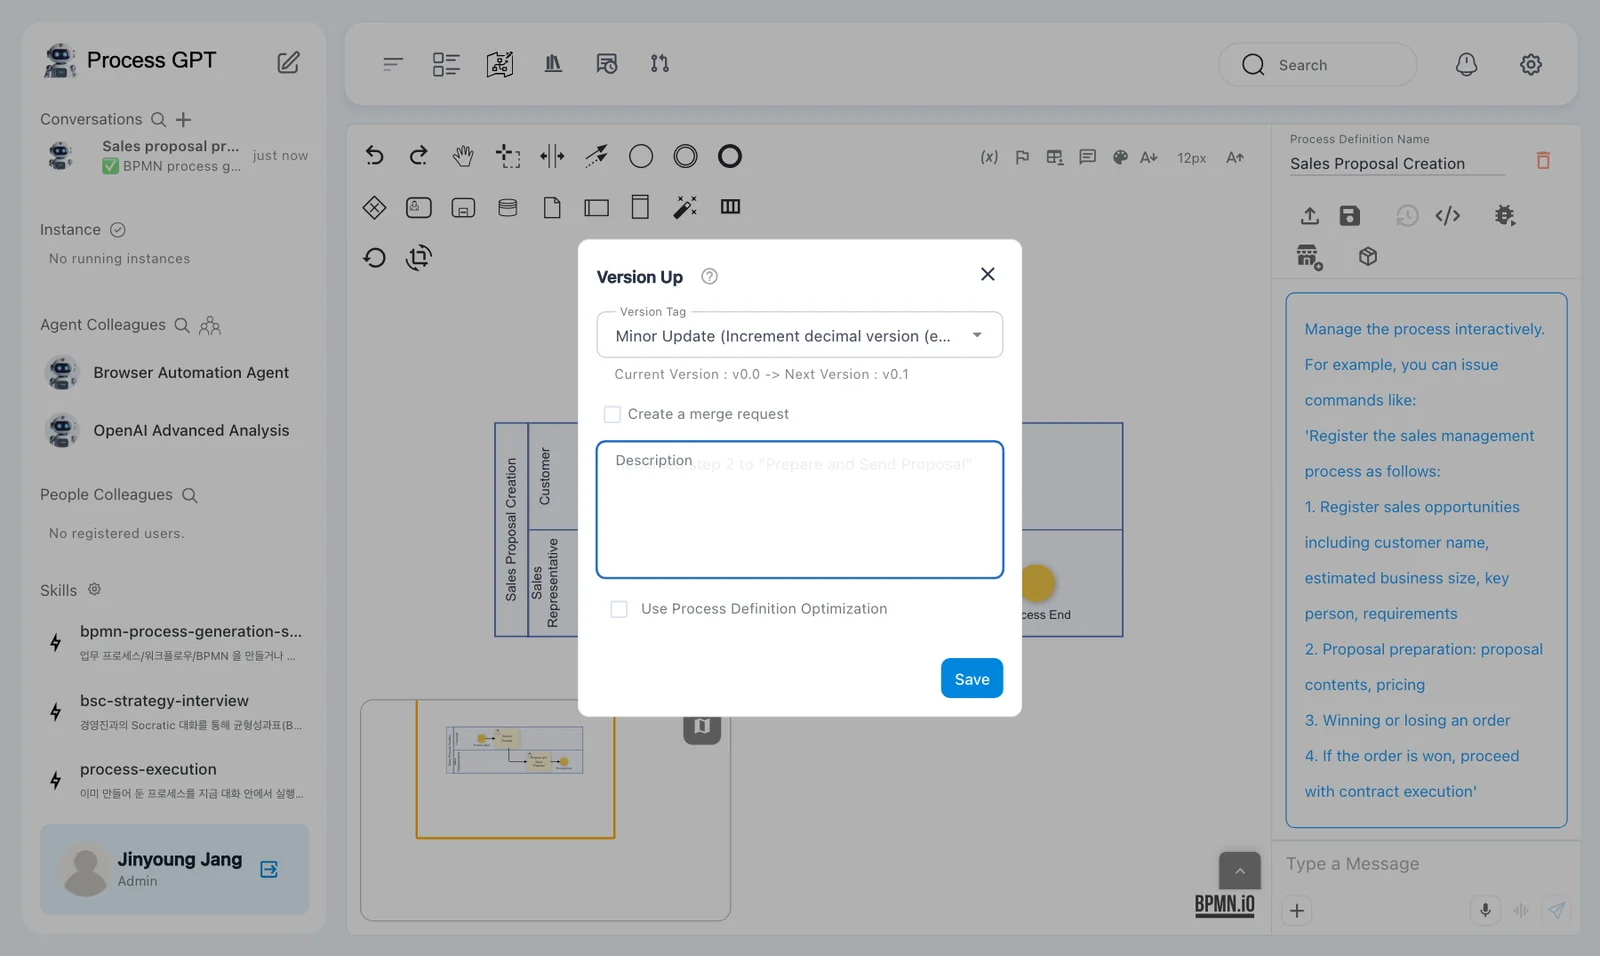This screenshot has width=1600, height=956.
Task: Open the notifications bell
Action: click(1466, 65)
